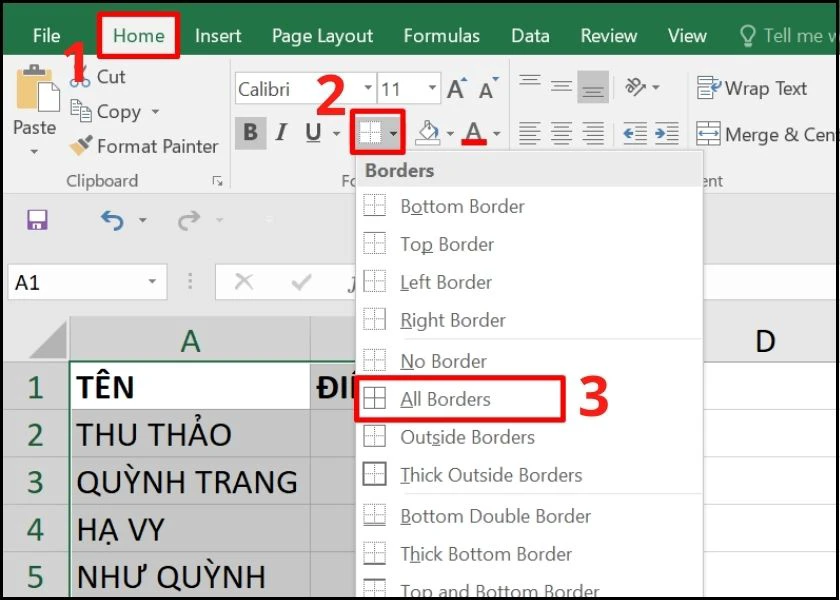The image size is (840, 600).
Task: Click the Copy command
Action: tap(106, 112)
